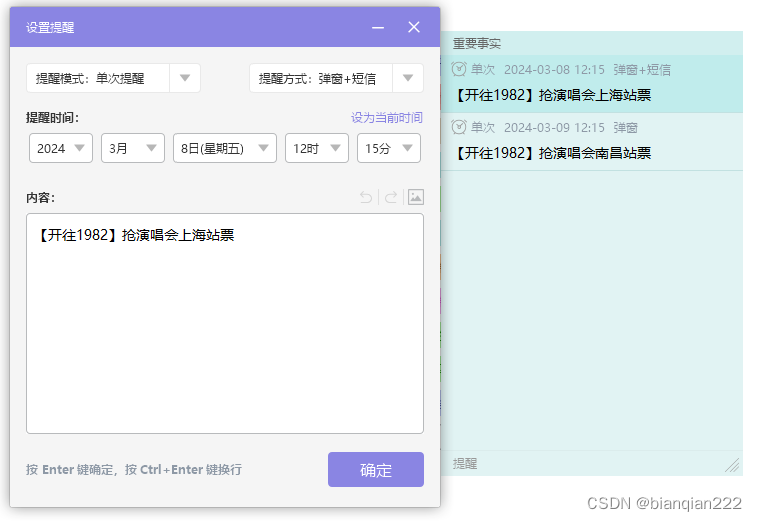Undo the last edit in content toolbar
This screenshot has height=521, width=757.
[366, 197]
